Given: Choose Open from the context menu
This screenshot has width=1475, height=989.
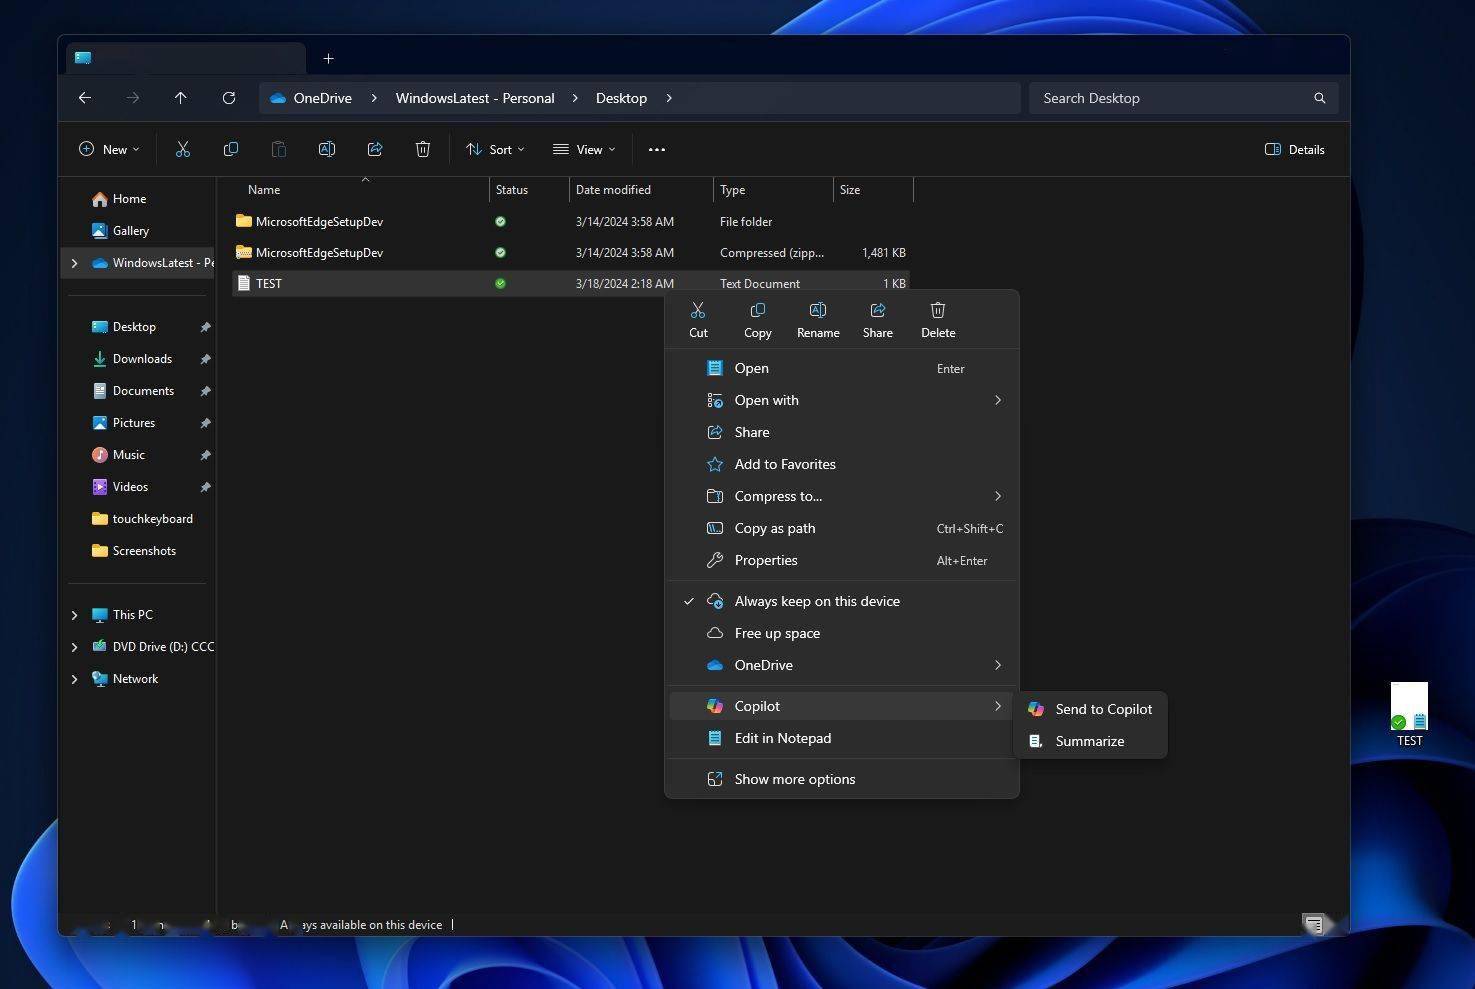Looking at the screenshot, I should coord(842,368).
